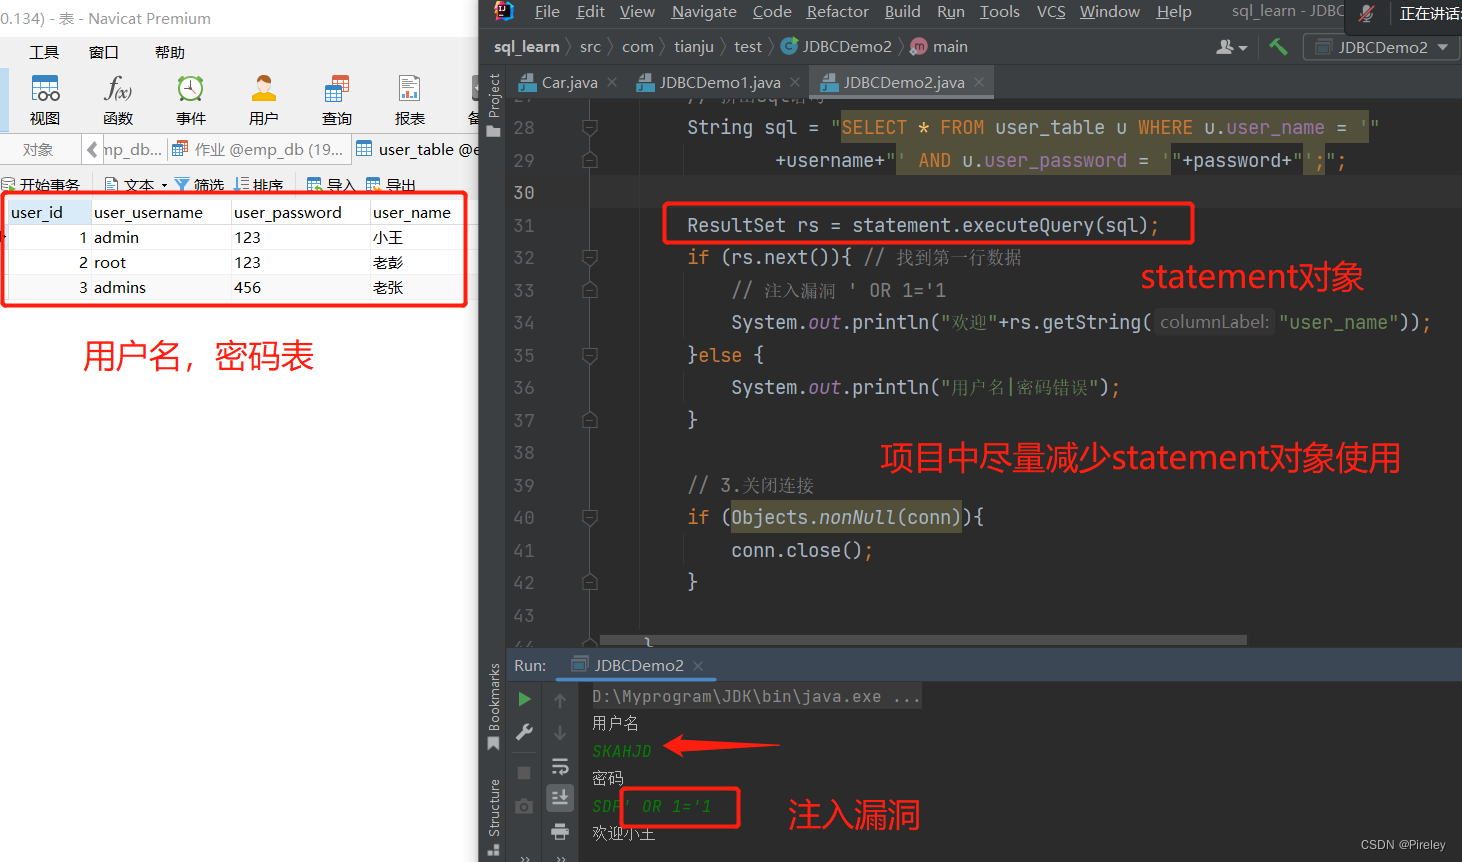The height and width of the screenshot is (862, 1462).
Task: Click the java.exe command line in console
Action: pyautogui.click(x=756, y=696)
